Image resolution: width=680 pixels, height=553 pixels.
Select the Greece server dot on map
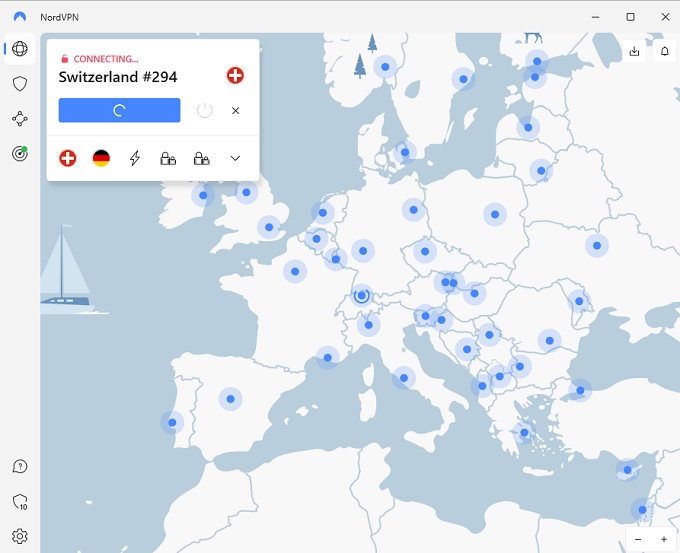point(524,432)
